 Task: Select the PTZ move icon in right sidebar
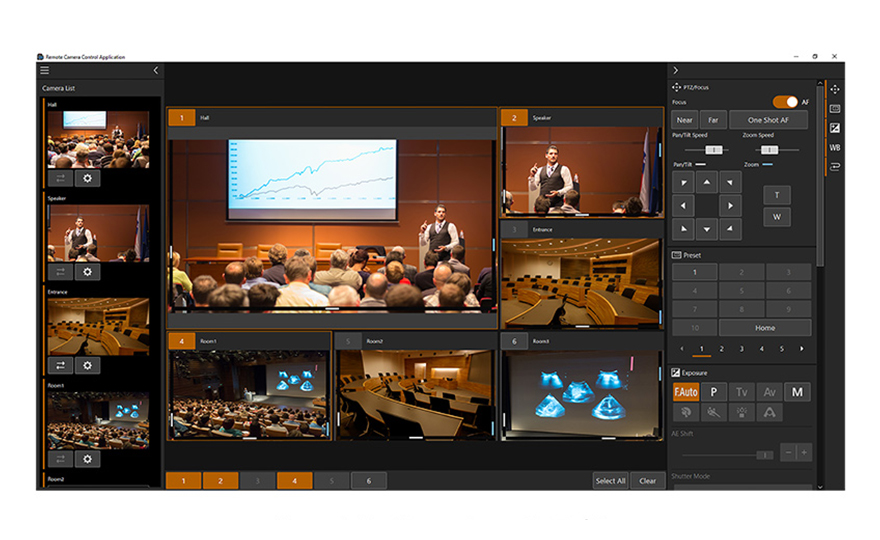coord(835,89)
